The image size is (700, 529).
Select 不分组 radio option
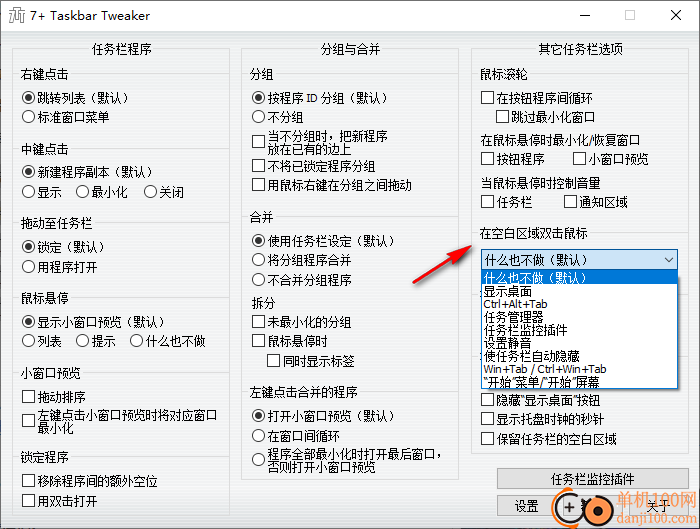[x=258, y=117]
